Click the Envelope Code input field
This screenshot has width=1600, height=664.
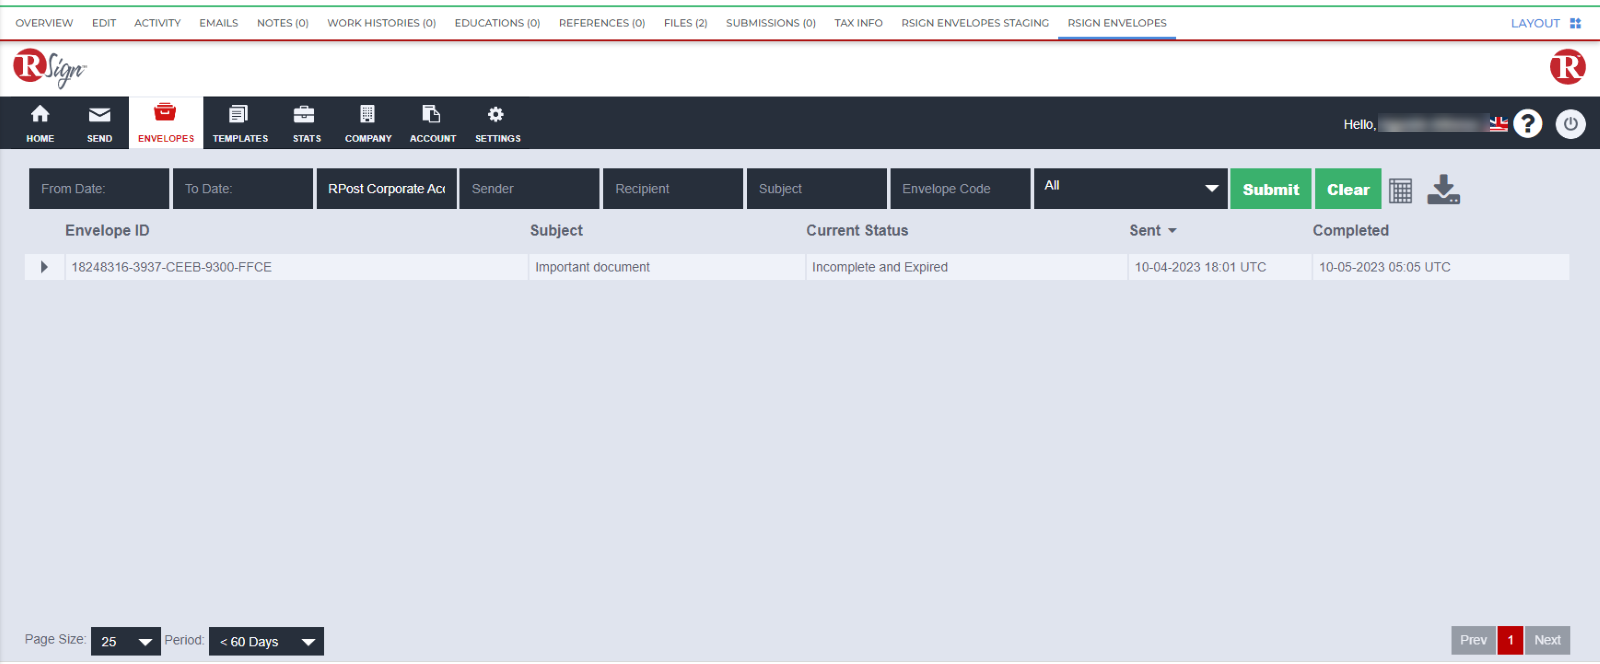(959, 189)
